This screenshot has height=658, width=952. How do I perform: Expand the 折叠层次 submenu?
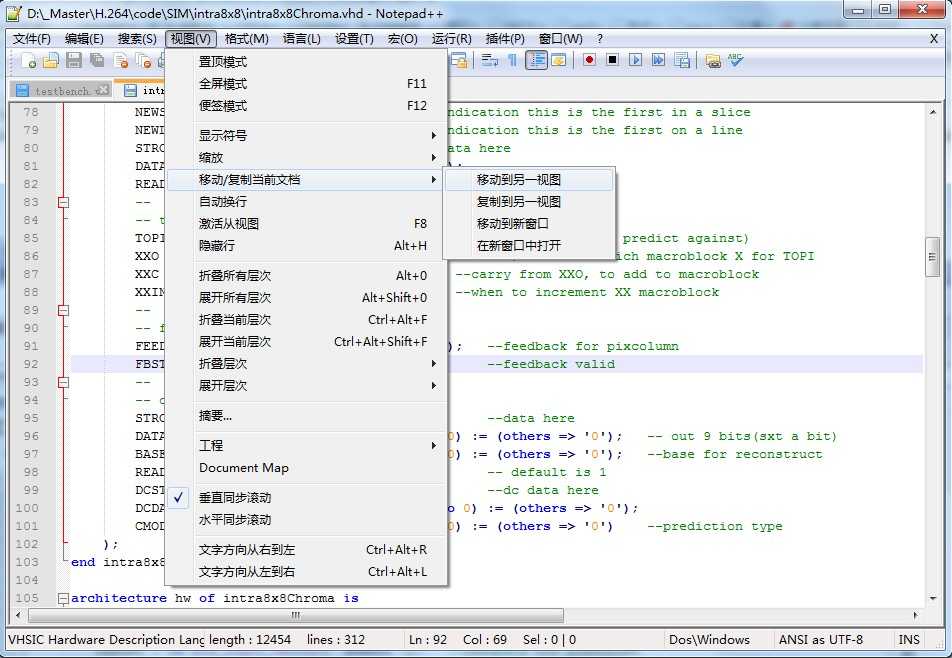307,364
